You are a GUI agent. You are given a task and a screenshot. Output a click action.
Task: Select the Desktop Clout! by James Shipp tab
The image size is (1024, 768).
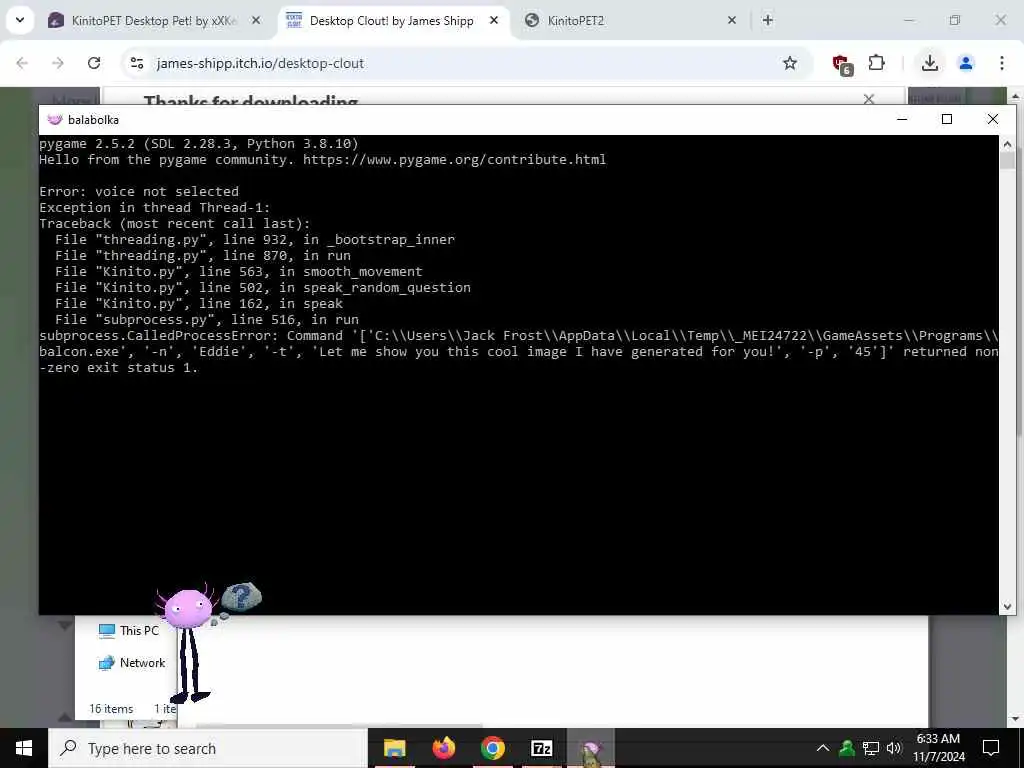[x=393, y=21]
